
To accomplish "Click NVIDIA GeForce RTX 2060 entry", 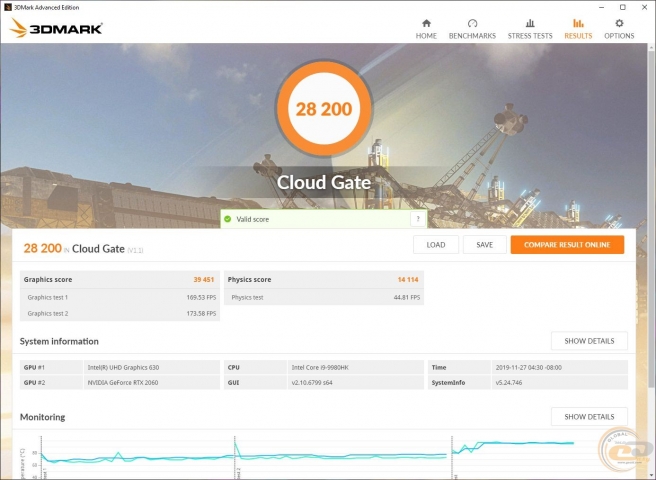I will pyautogui.click(x=123, y=382).
